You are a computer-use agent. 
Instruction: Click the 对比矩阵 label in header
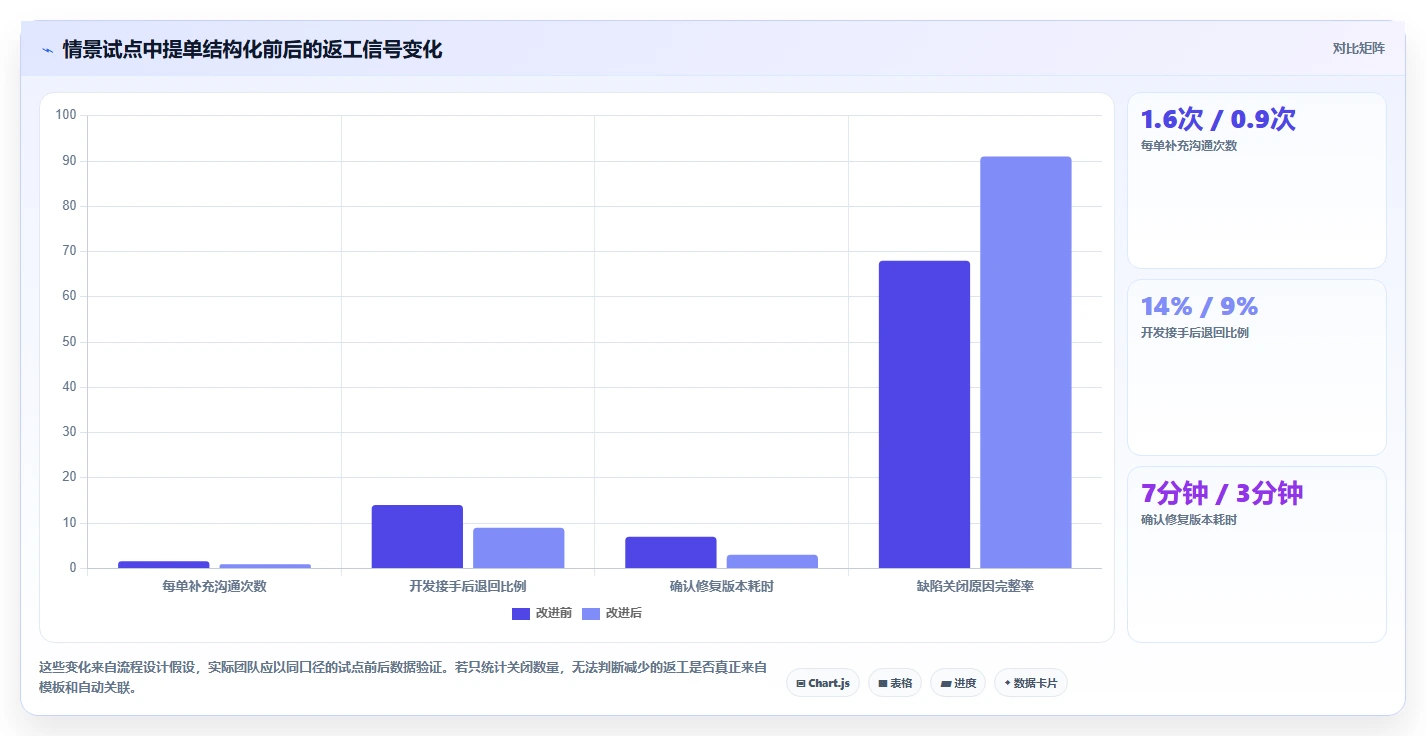coord(1358,48)
